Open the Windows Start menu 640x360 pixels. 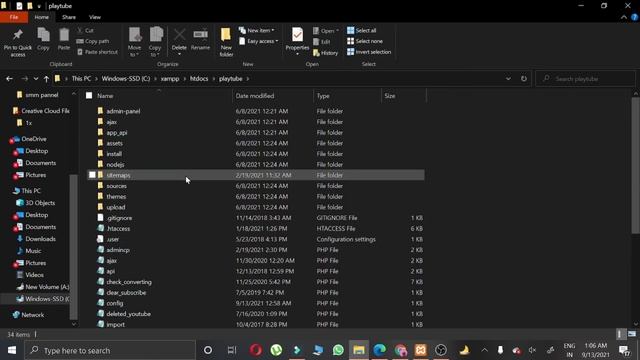(x=11, y=350)
